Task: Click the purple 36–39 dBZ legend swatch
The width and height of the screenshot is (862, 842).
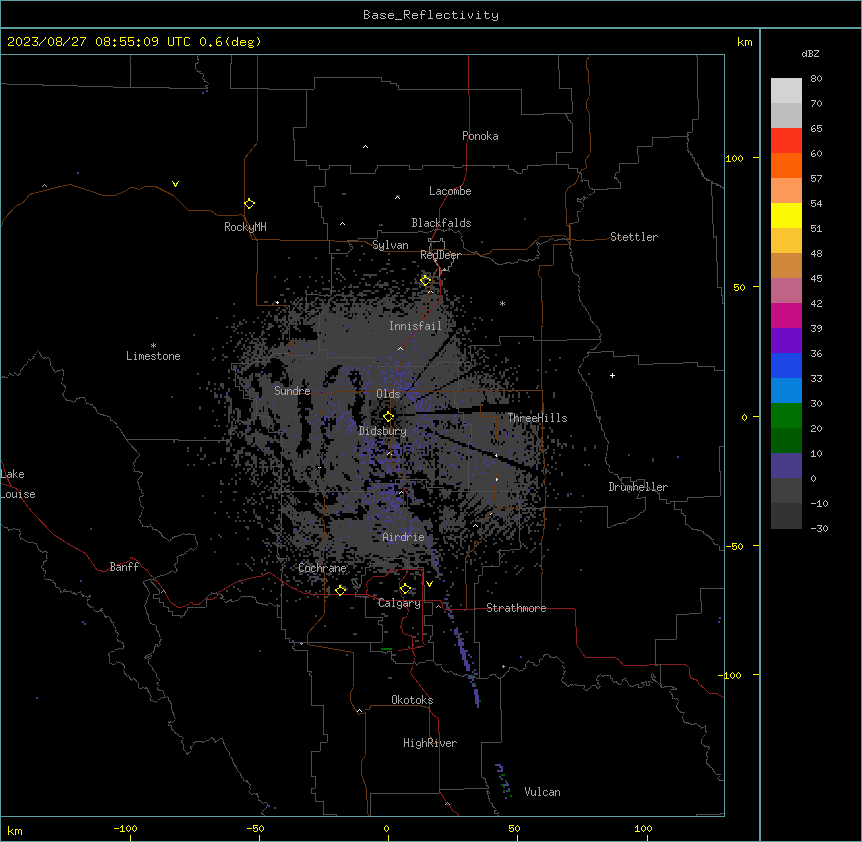Action: click(x=786, y=340)
